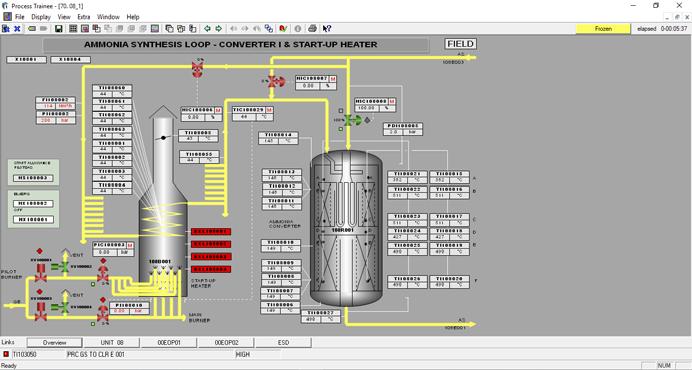Click the cascade windows toolbar icon

tap(169, 29)
